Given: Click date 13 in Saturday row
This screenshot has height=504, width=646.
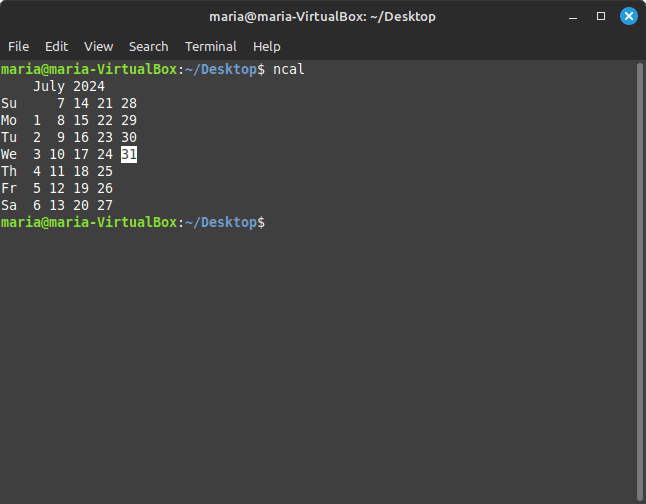Looking at the screenshot, I should [x=57, y=205].
